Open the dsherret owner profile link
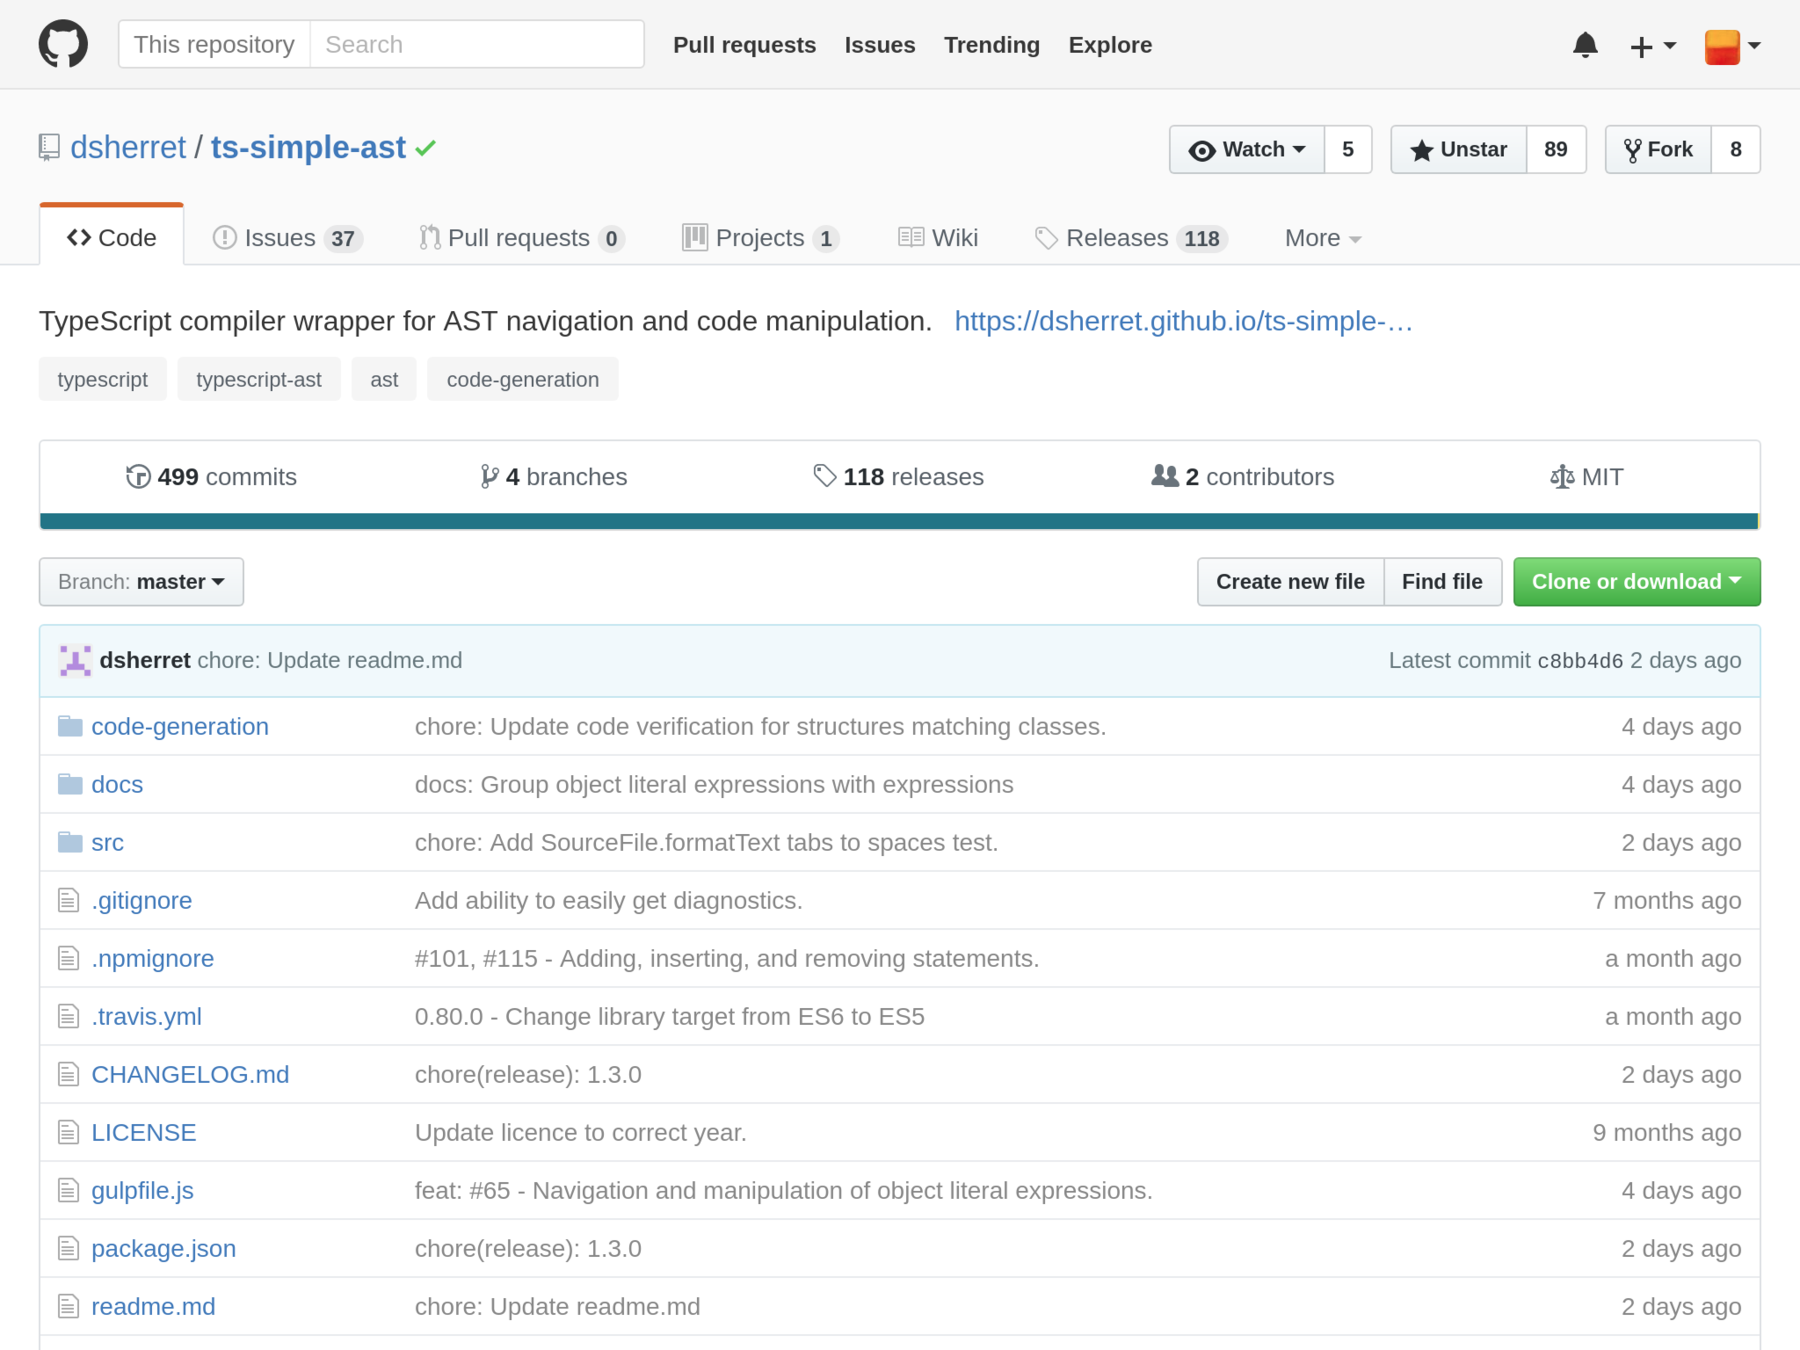1800x1350 pixels. 128,148
